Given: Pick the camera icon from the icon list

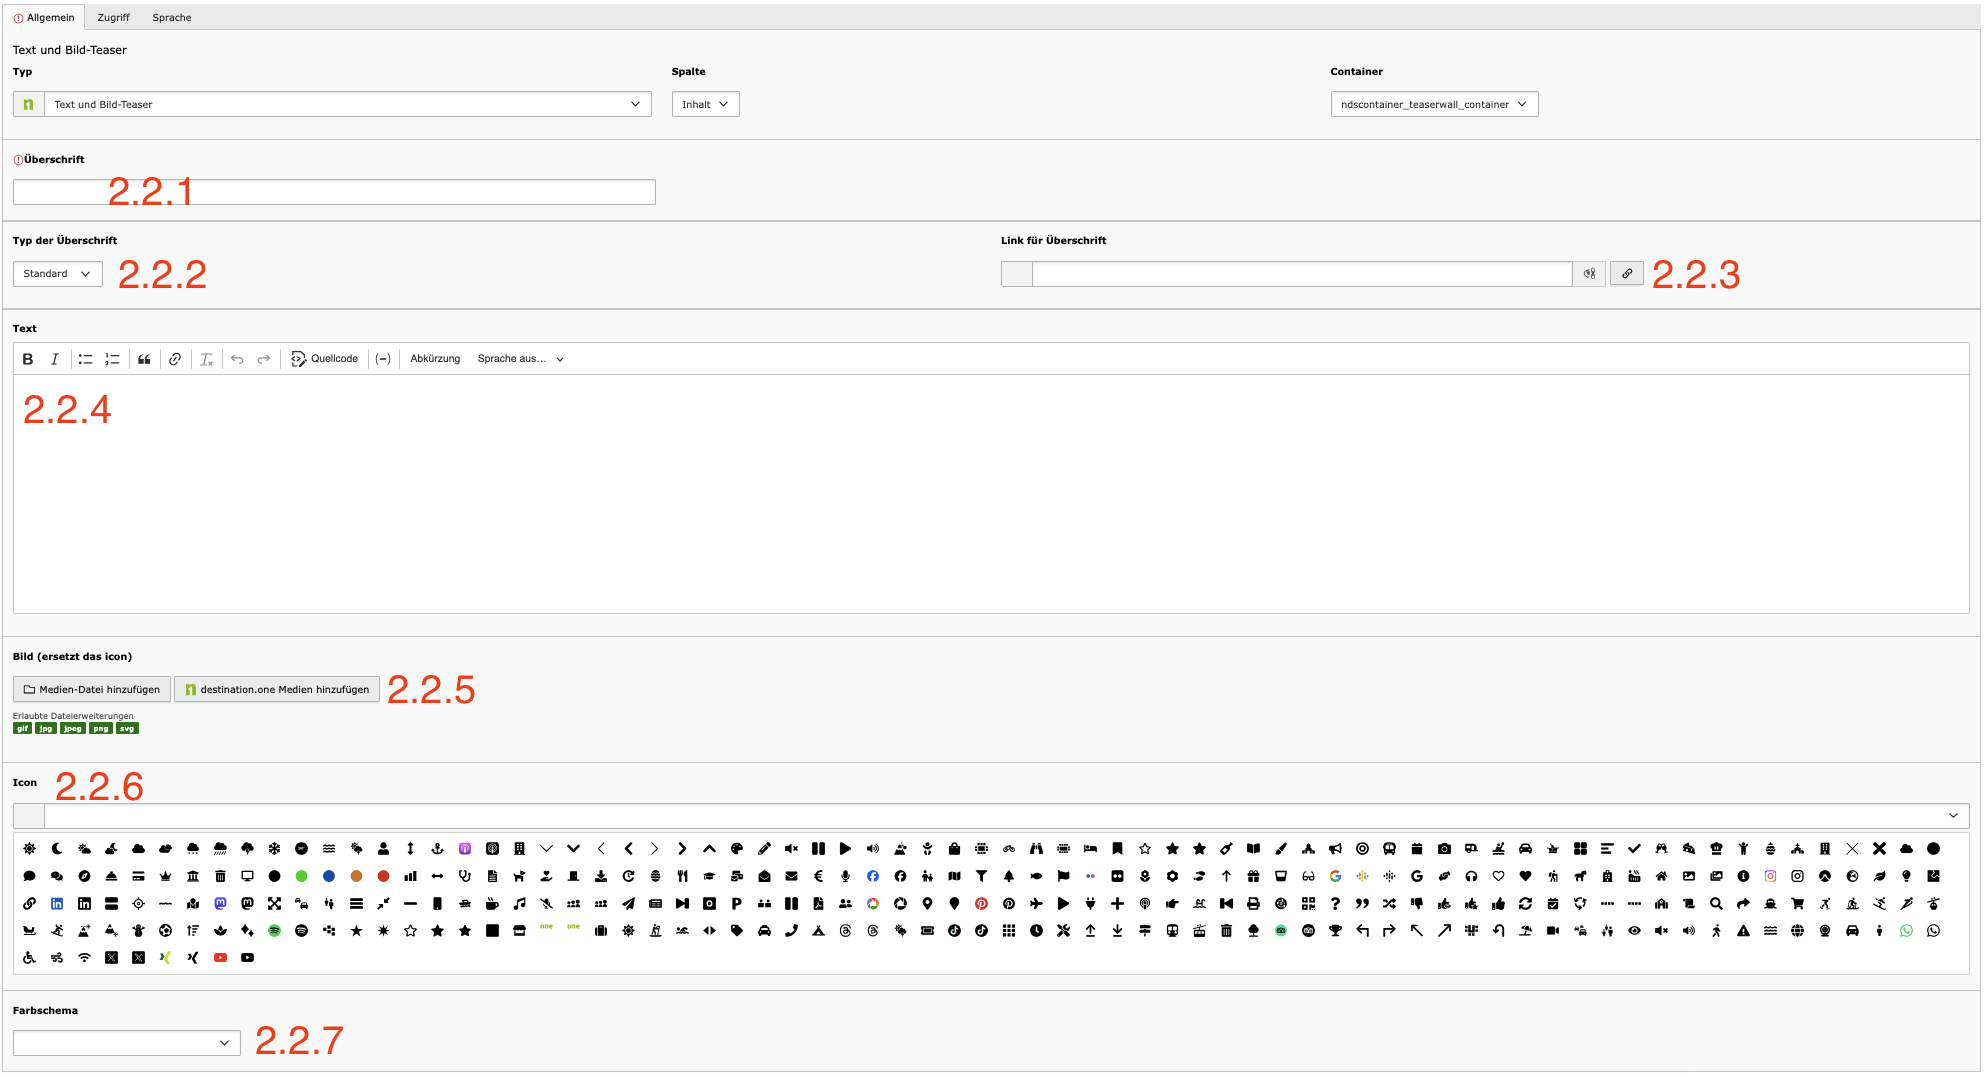Looking at the screenshot, I should (x=1444, y=849).
